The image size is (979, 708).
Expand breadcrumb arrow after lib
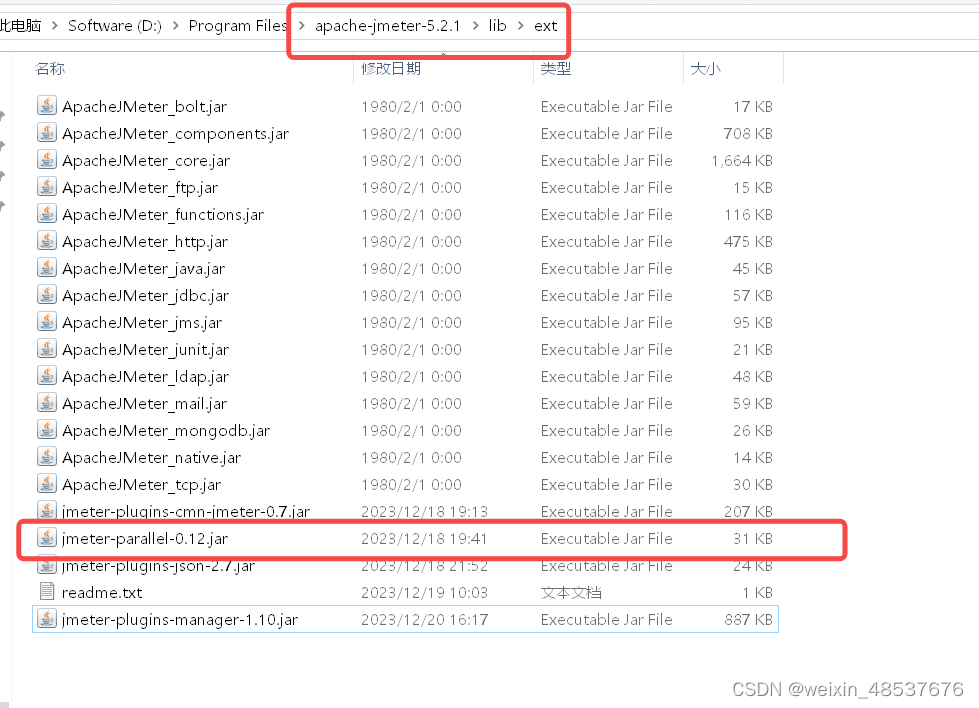pyautogui.click(x=521, y=26)
